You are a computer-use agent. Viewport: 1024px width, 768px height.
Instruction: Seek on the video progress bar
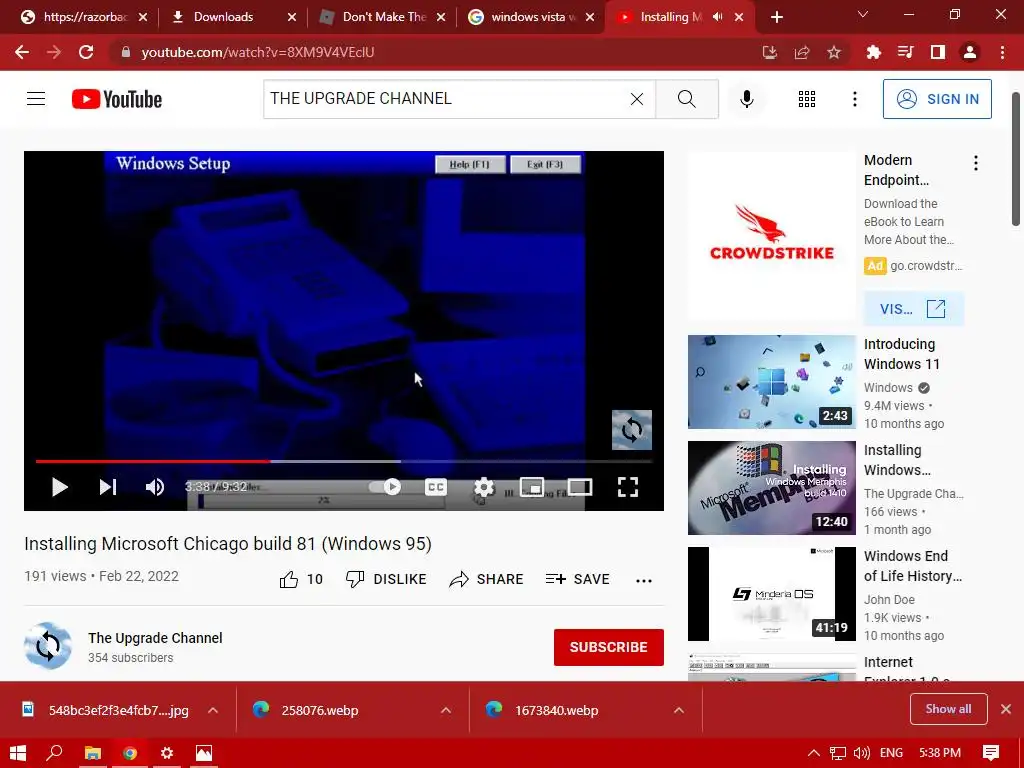coord(344,461)
